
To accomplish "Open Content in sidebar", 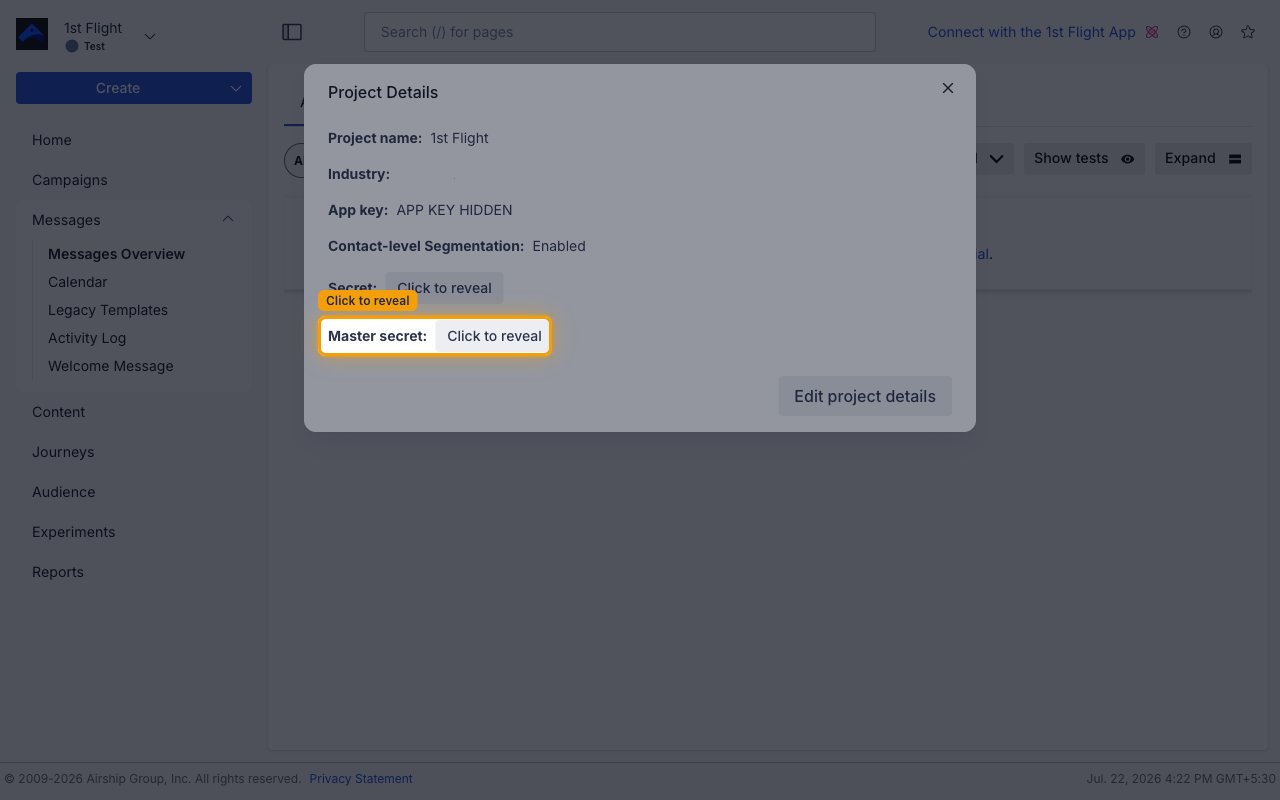I will tap(58, 412).
